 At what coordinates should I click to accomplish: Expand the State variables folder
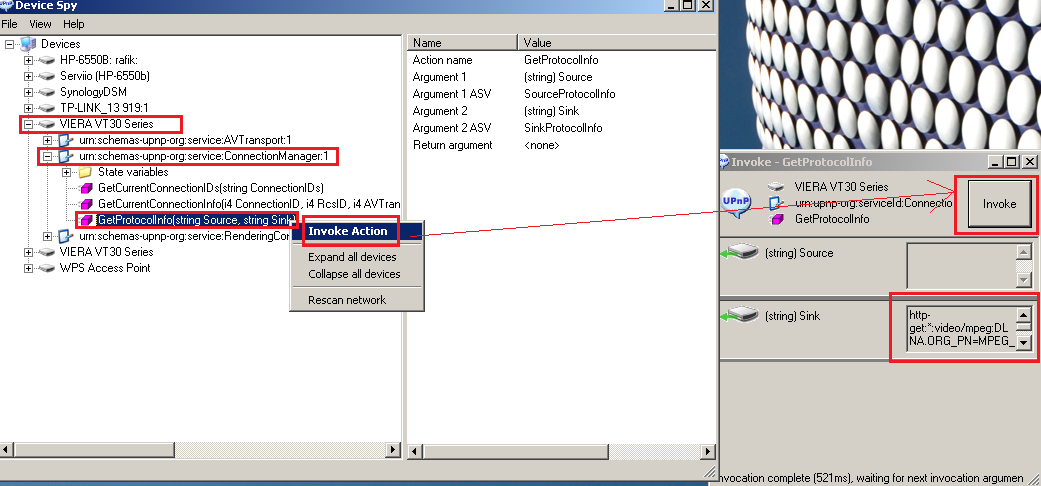67,172
